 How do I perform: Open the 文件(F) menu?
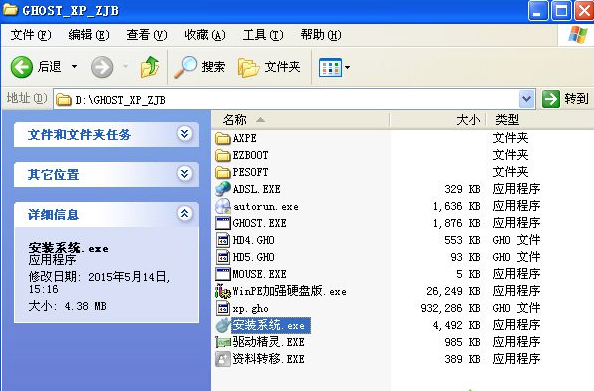[x=31, y=35]
